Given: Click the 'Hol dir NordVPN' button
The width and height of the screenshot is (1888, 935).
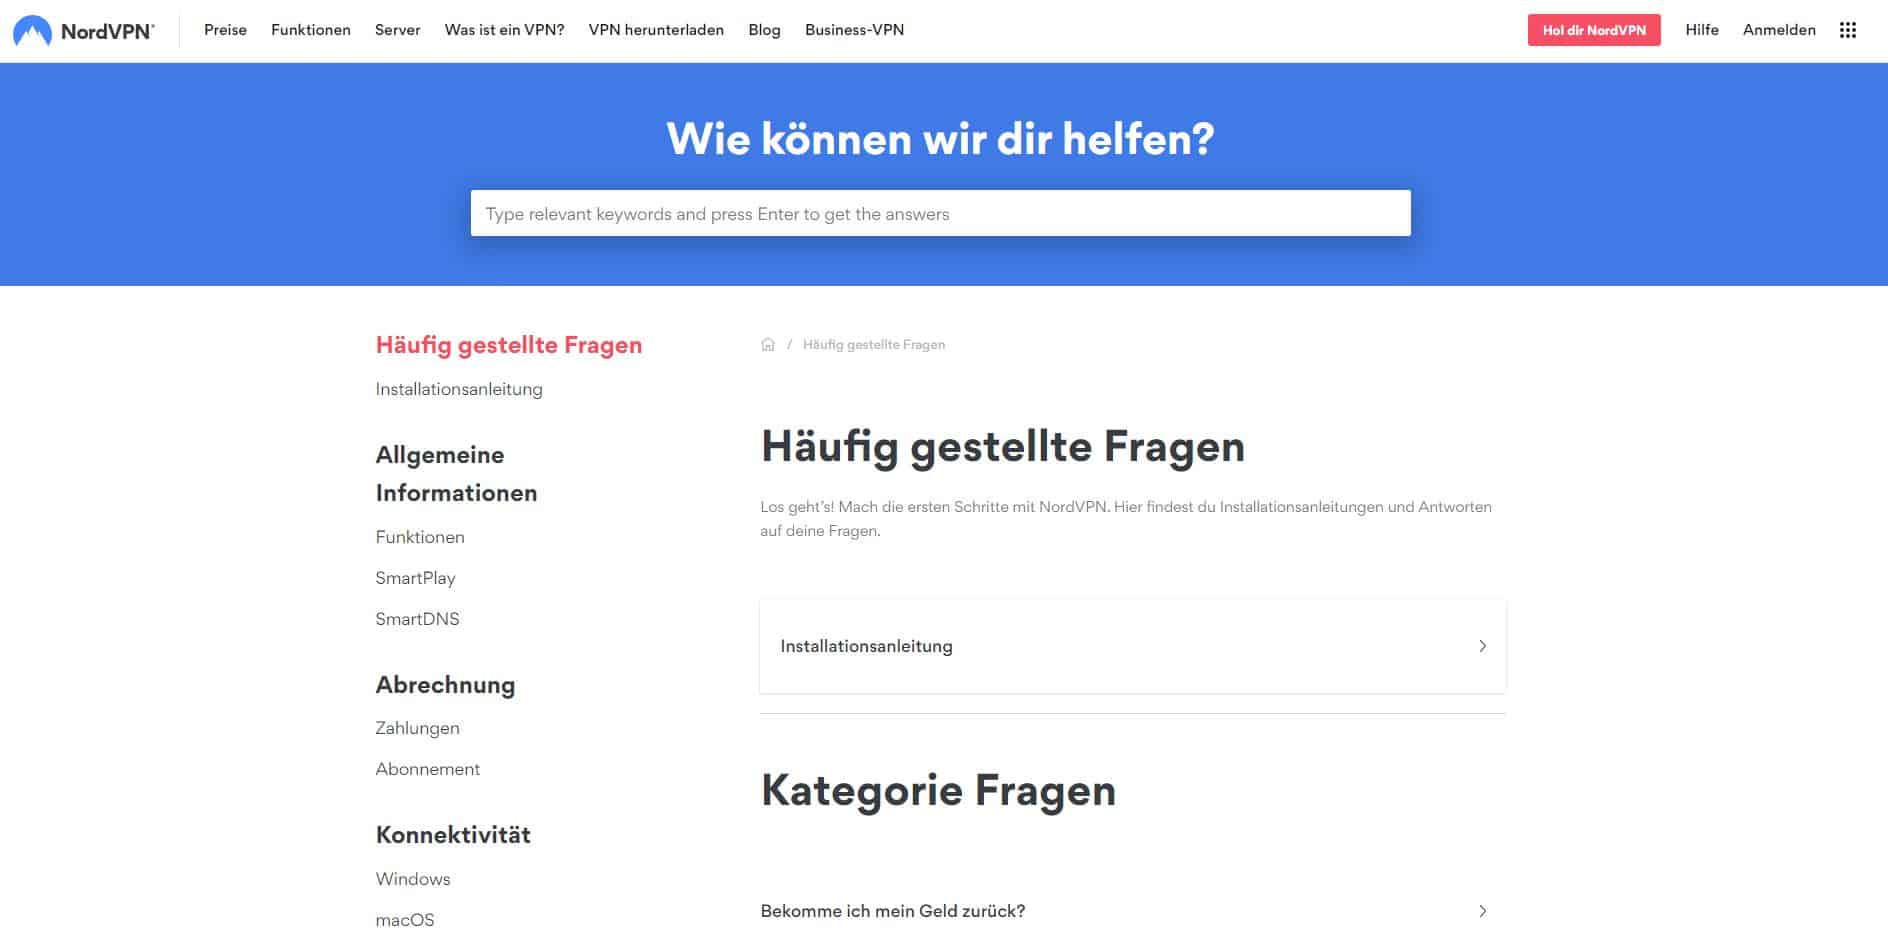Looking at the screenshot, I should click(1594, 30).
